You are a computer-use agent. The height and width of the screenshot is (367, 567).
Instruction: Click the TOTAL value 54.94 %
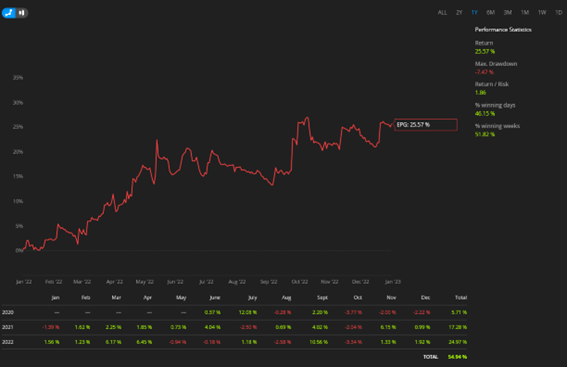pyautogui.click(x=457, y=357)
